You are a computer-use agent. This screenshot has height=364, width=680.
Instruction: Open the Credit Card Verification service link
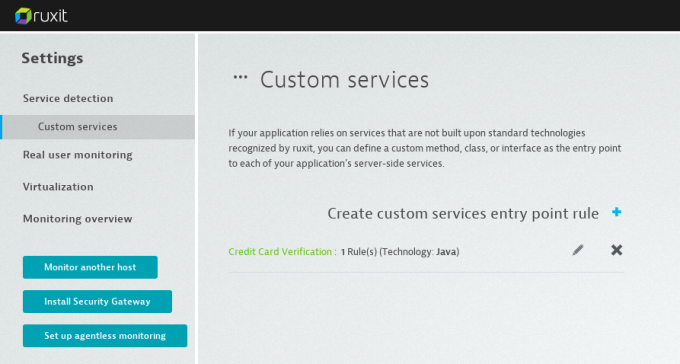click(280, 252)
